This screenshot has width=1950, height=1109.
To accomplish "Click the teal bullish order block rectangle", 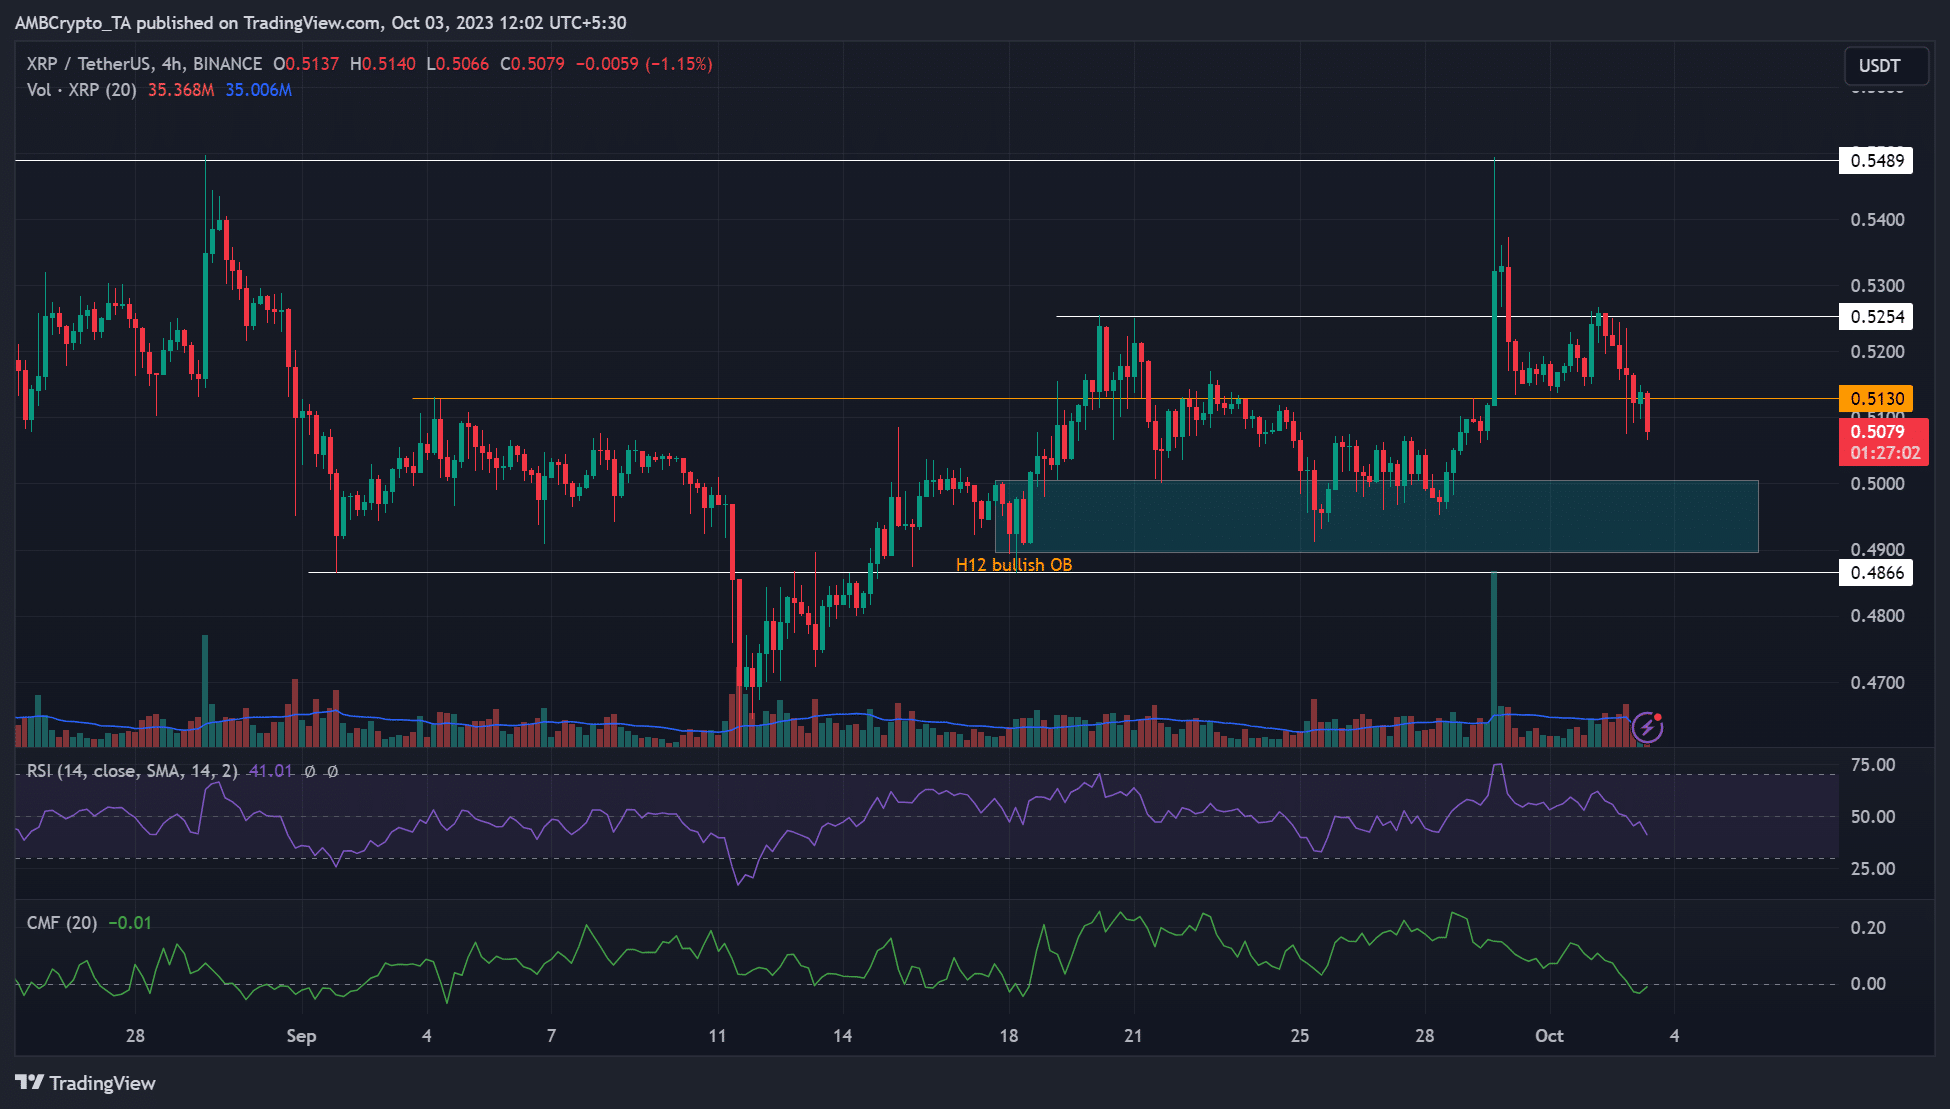I will tap(1376, 516).
